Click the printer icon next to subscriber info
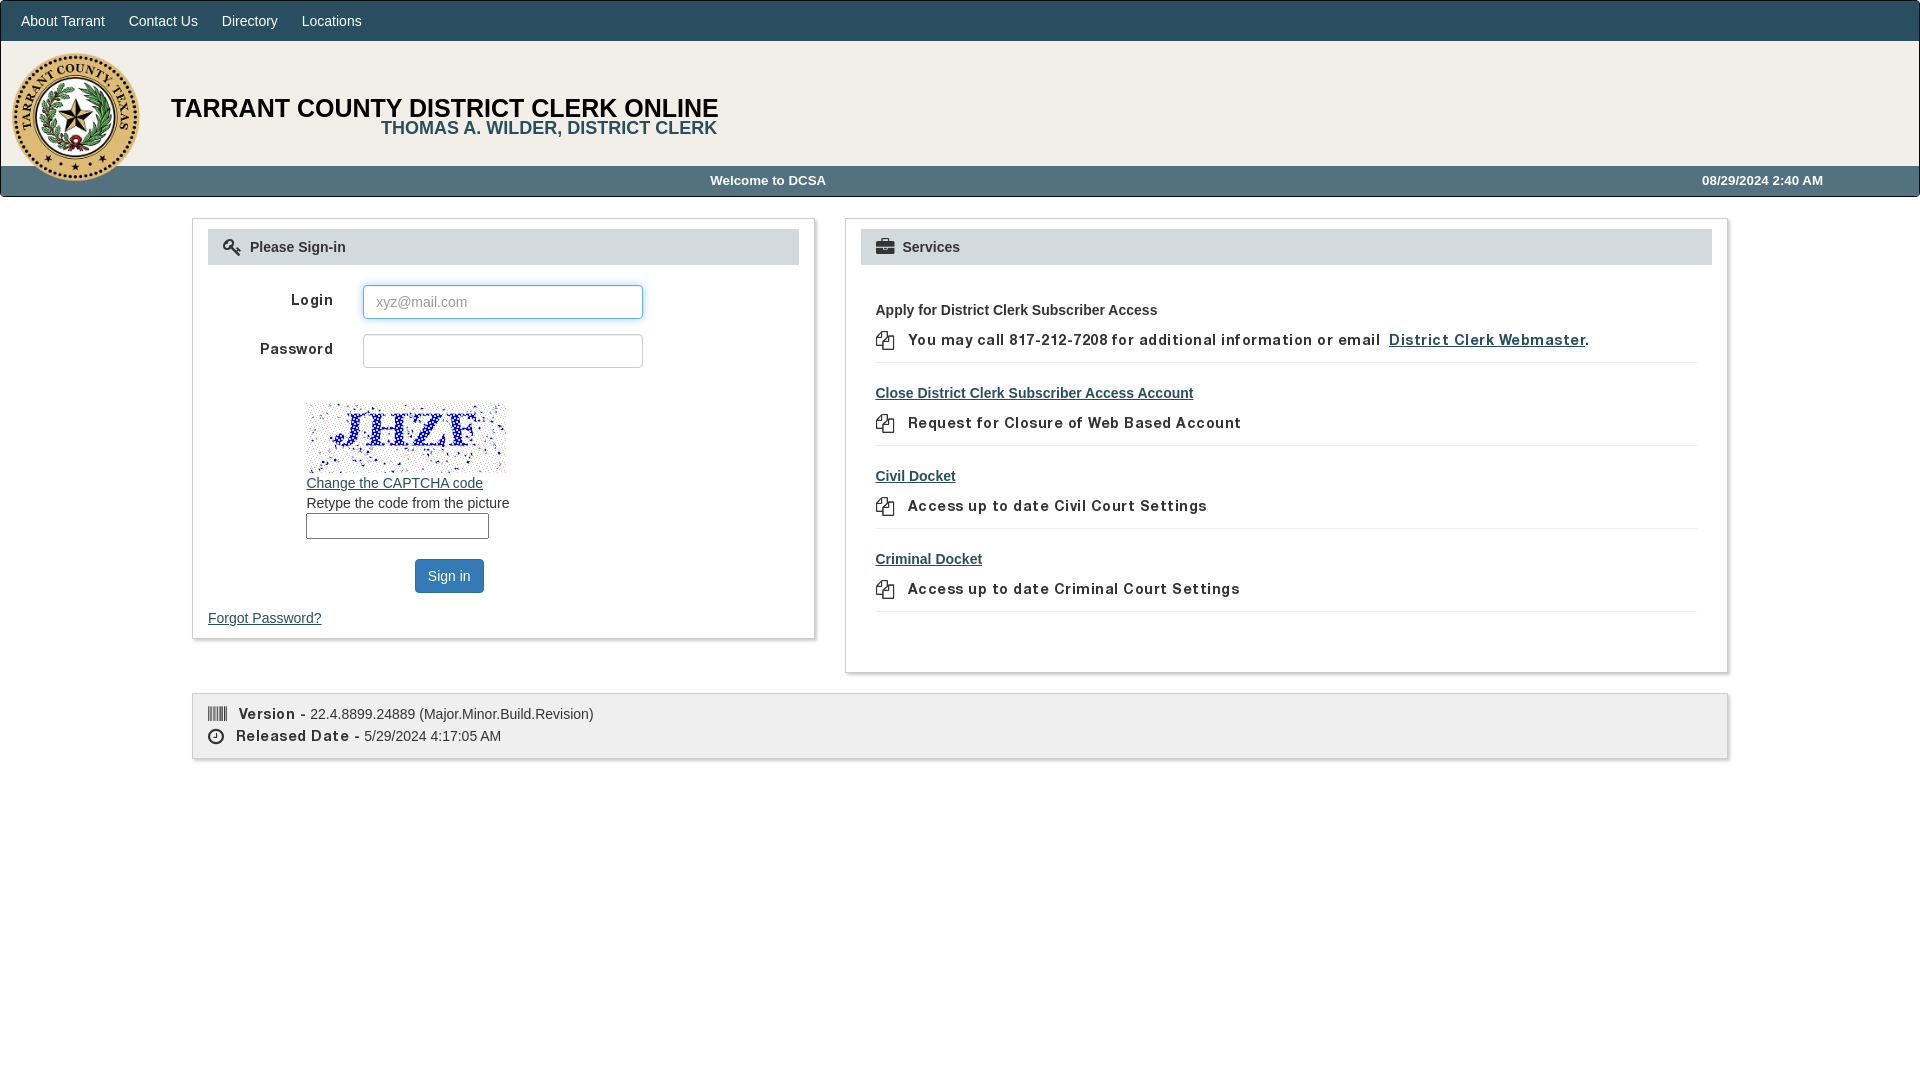Viewport: 1920px width, 1080px height. (884, 340)
